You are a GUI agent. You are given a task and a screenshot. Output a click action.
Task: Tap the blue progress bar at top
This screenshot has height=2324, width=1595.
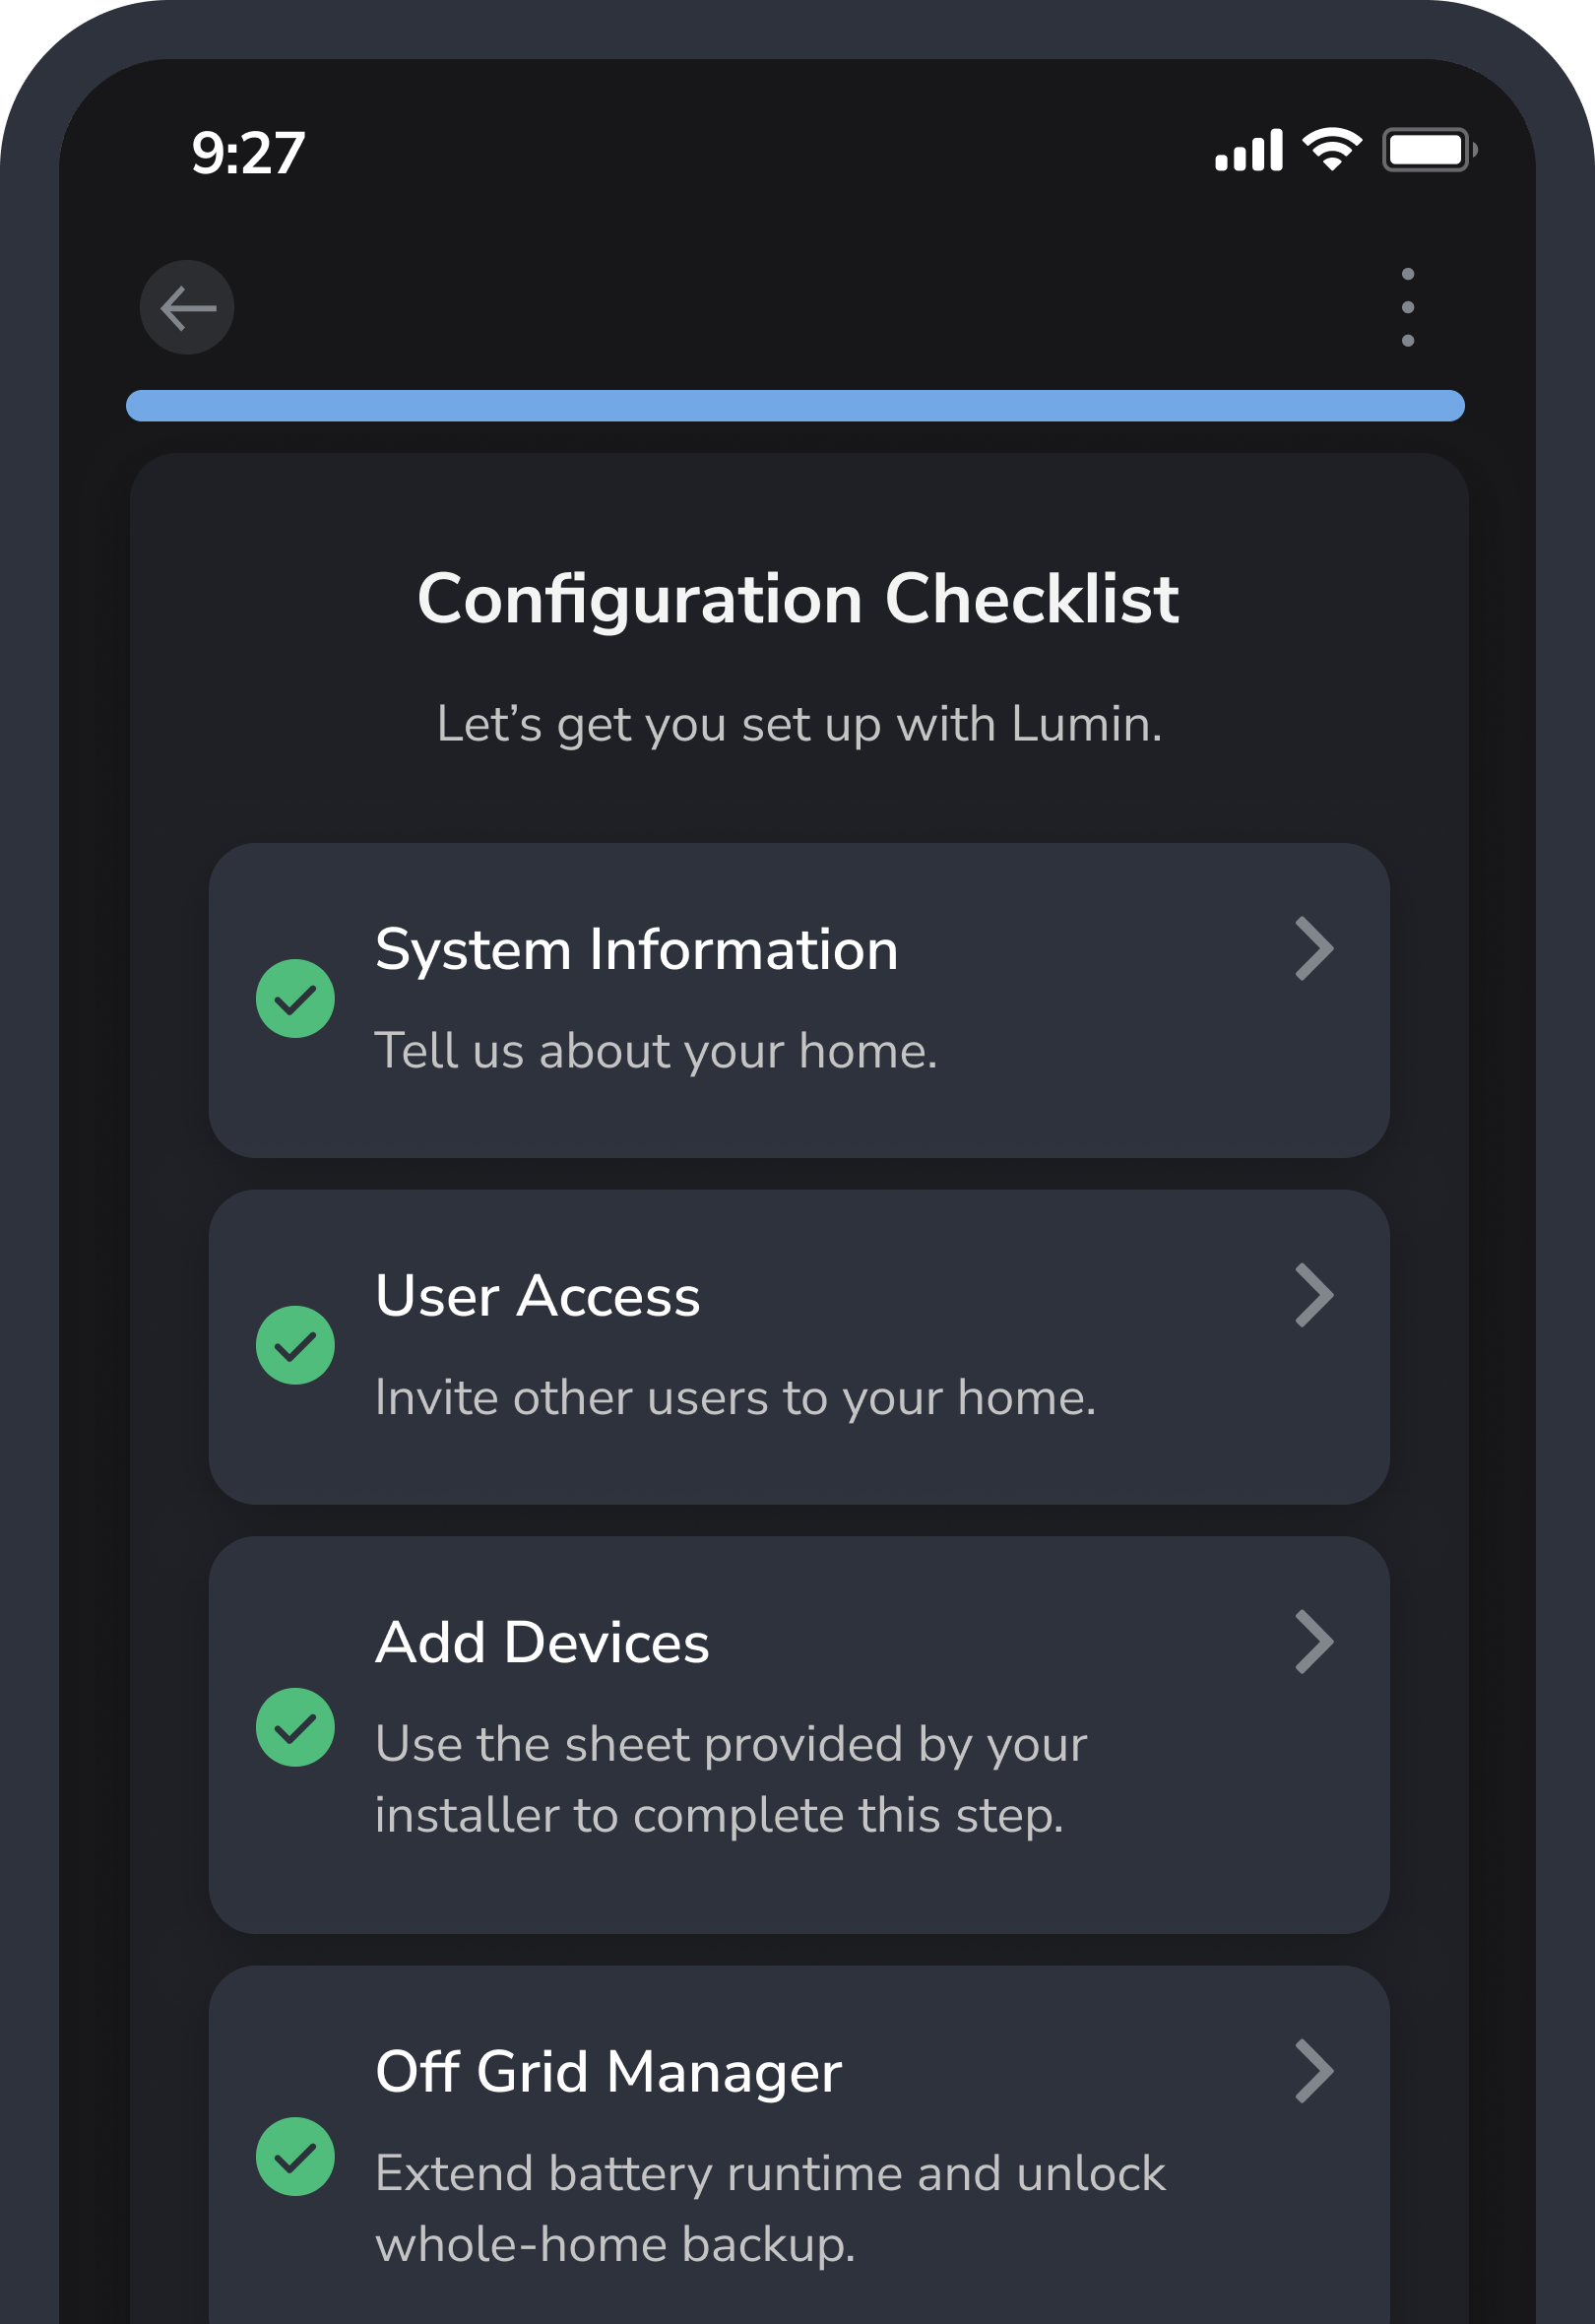[797, 403]
